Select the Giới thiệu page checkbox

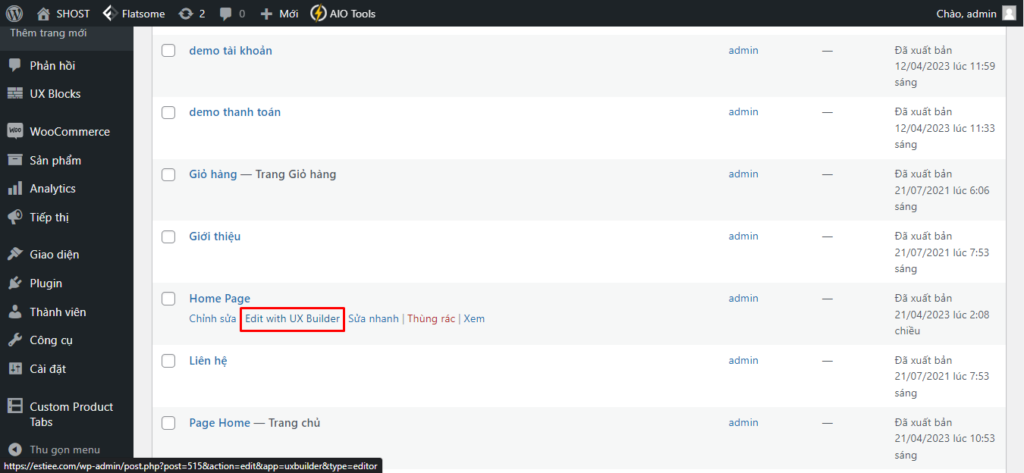point(168,237)
